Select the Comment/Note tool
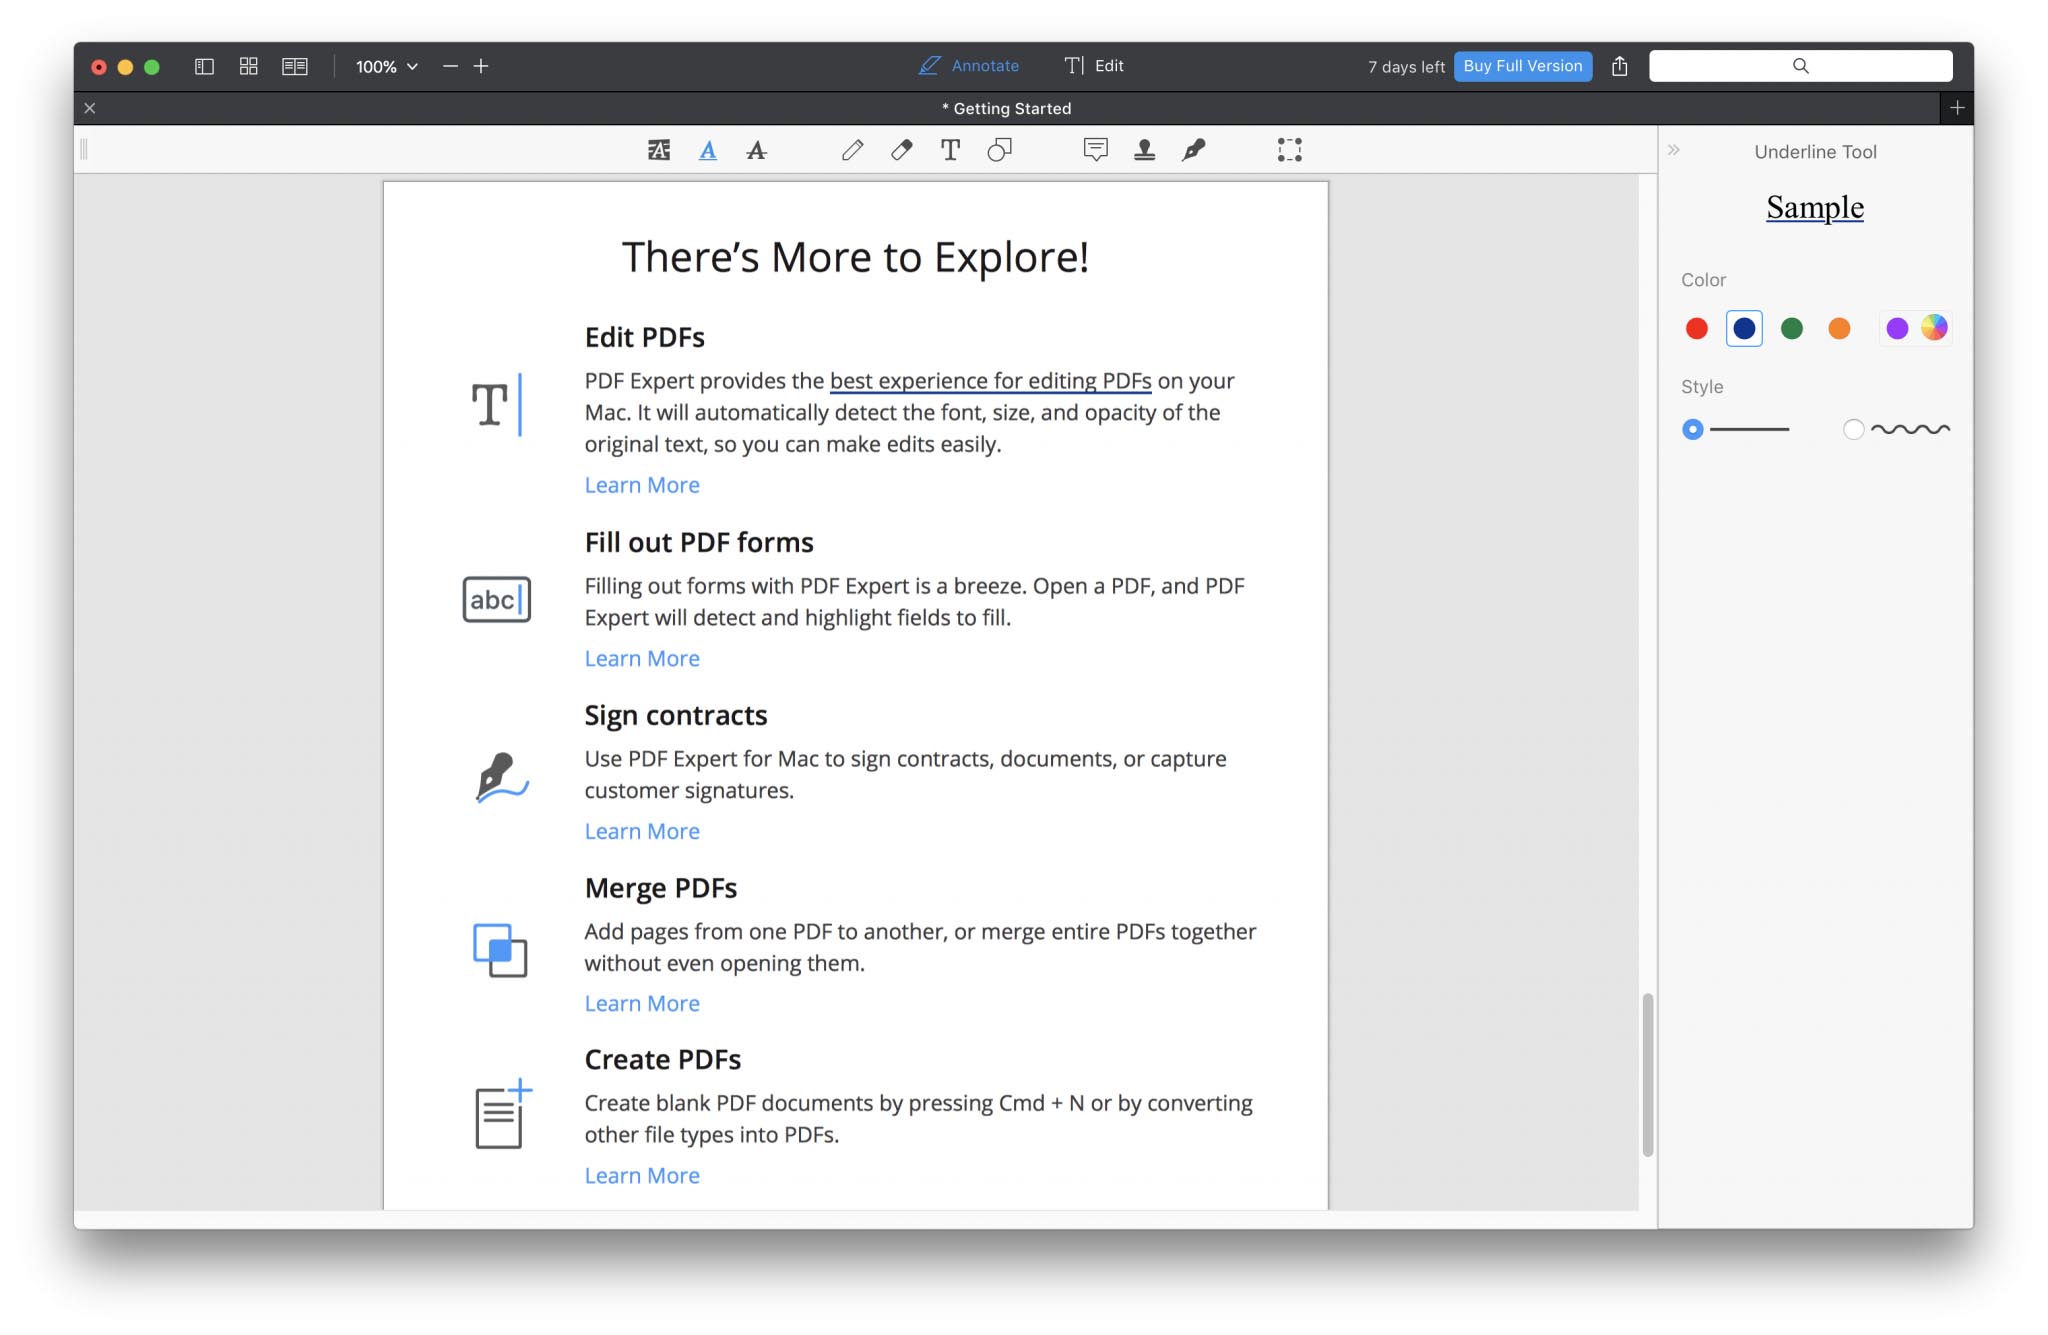 click(x=1093, y=148)
